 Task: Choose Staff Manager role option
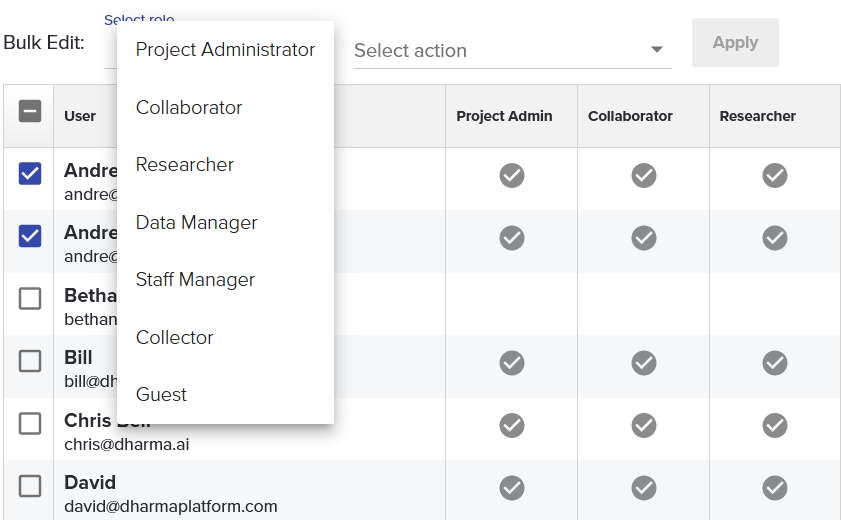coord(195,280)
